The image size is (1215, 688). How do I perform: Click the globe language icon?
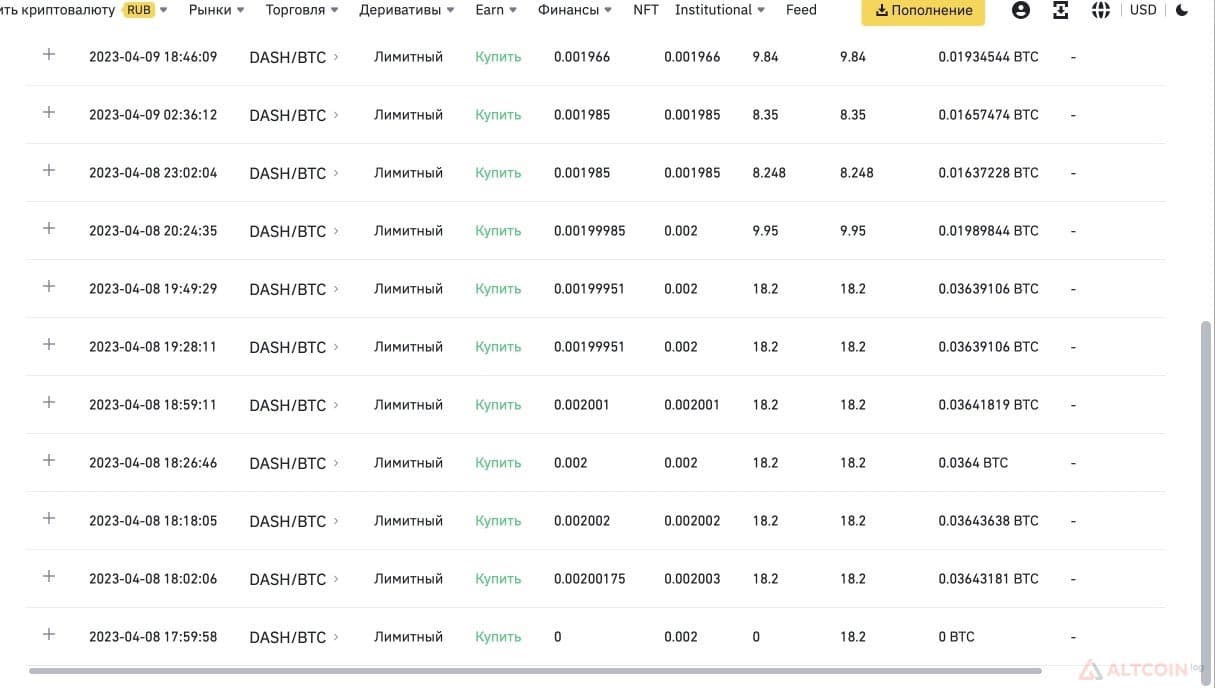point(1101,10)
